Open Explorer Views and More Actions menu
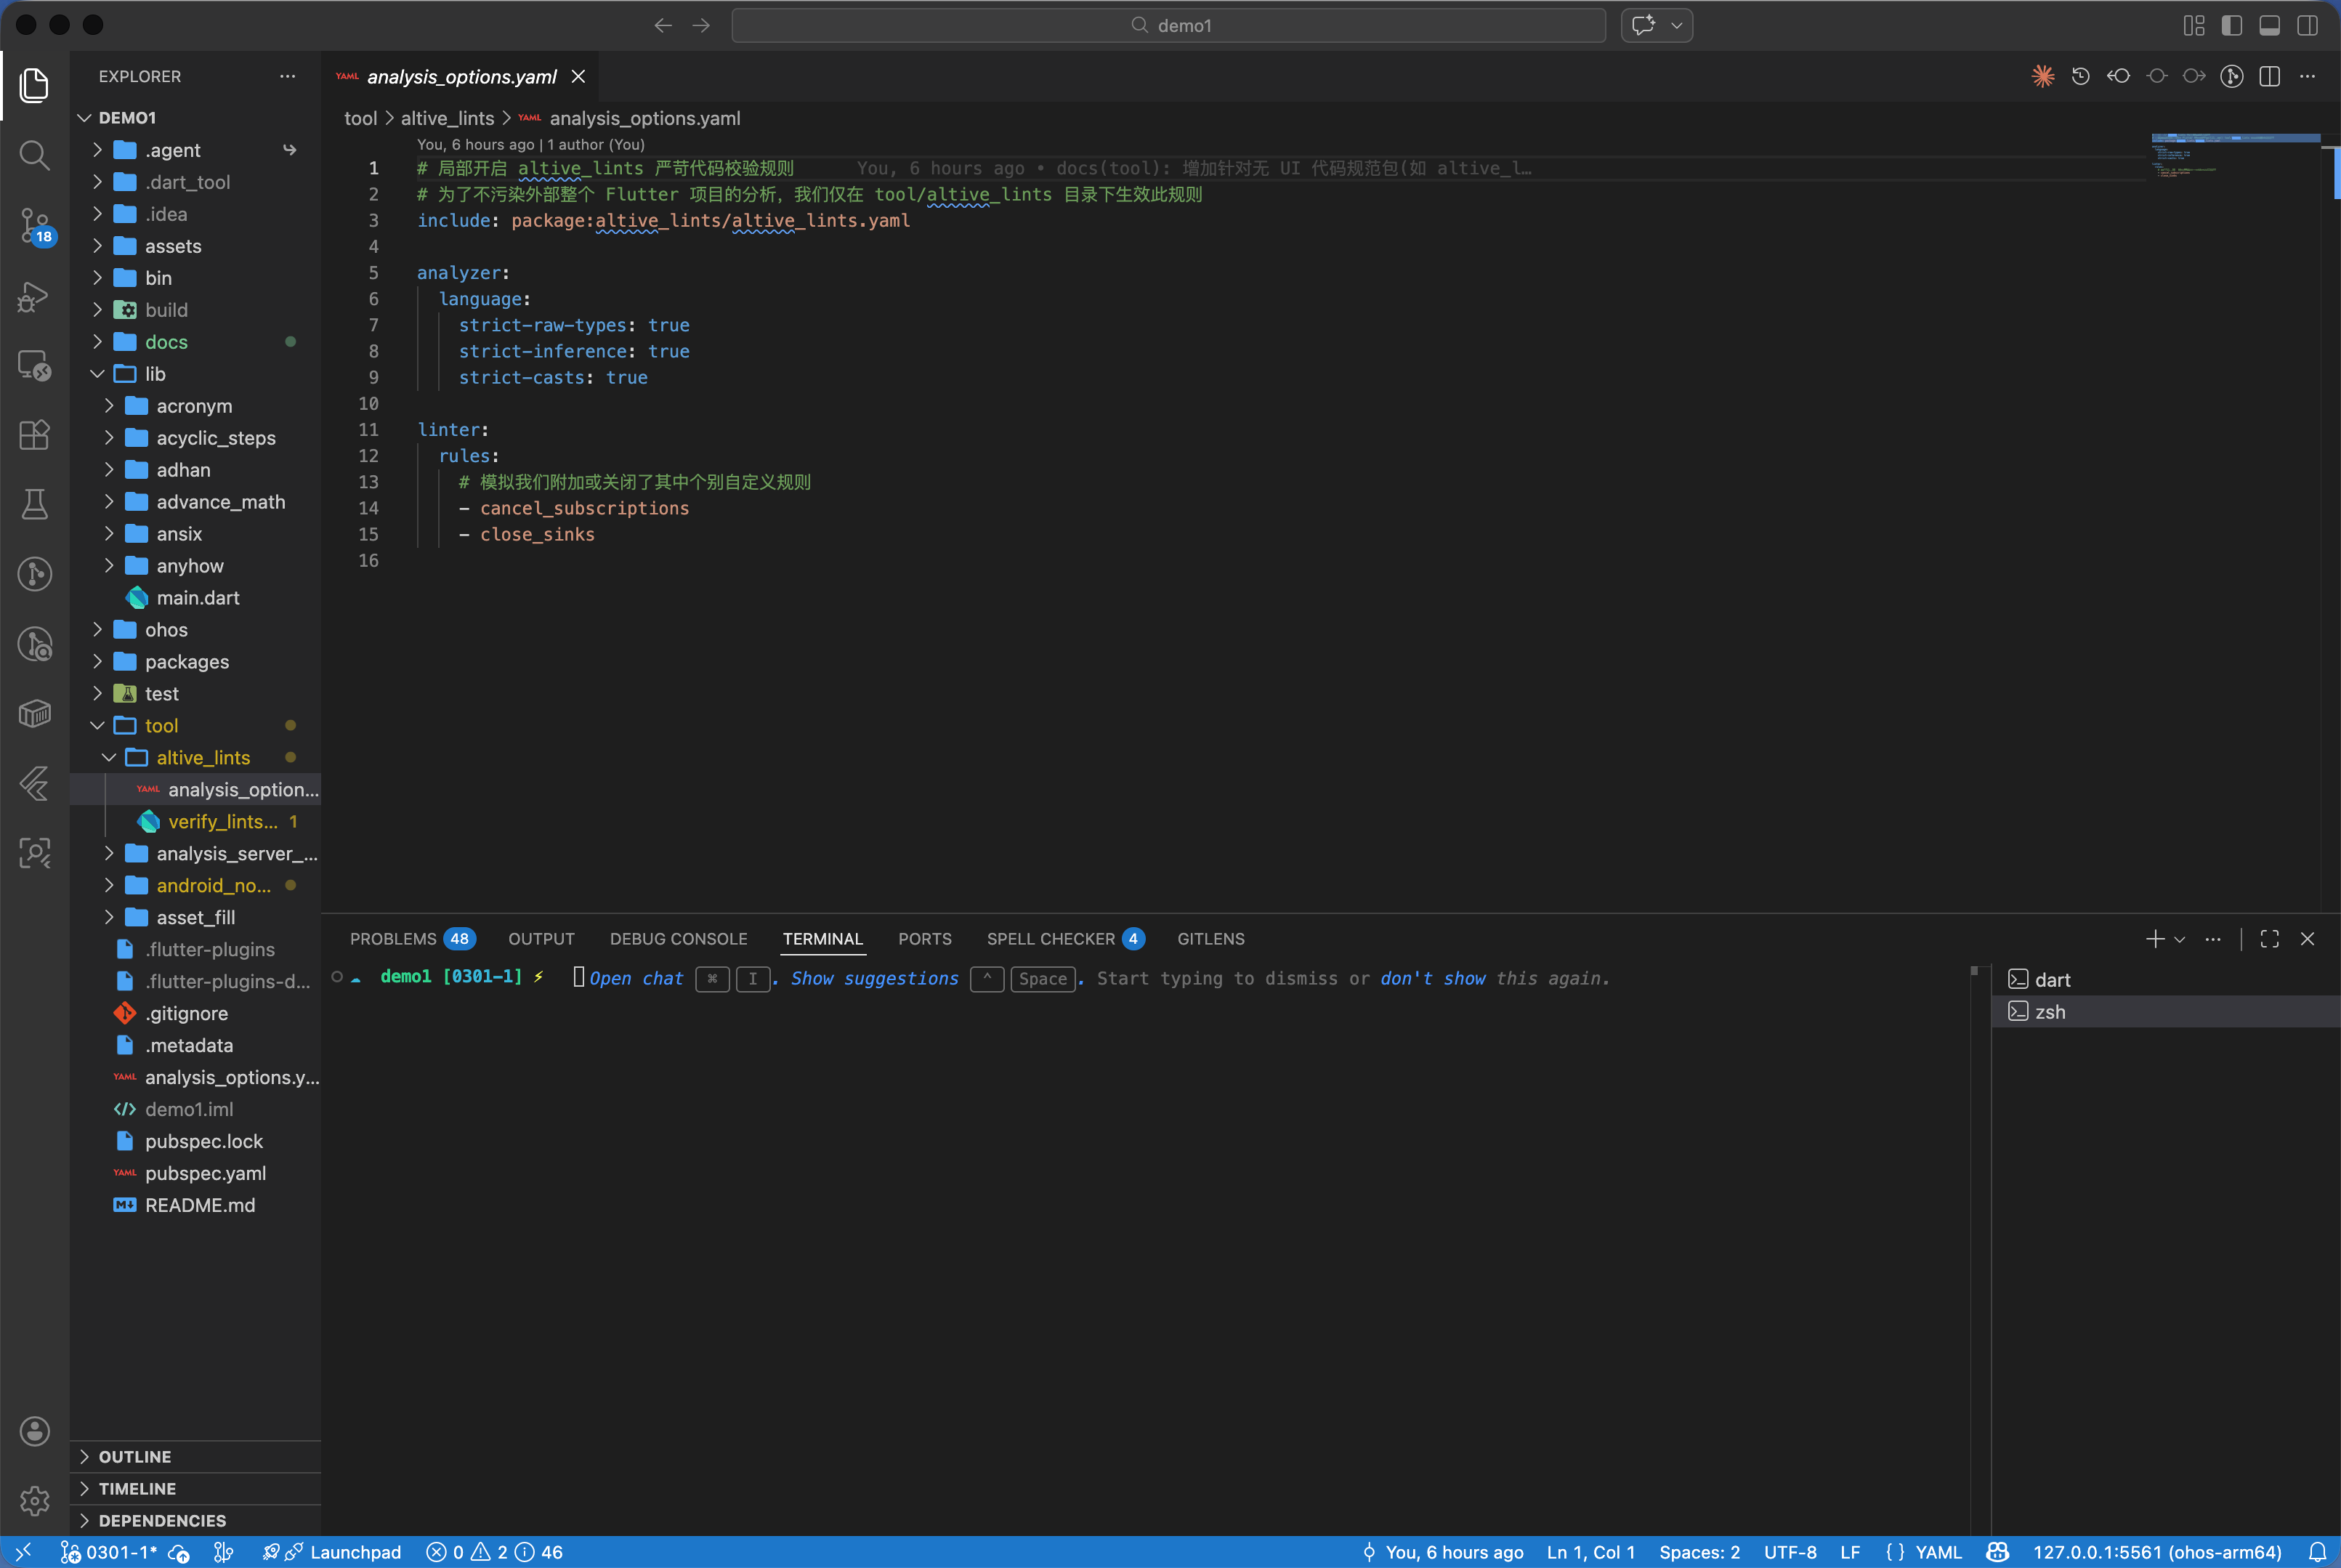The height and width of the screenshot is (1568, 2341). [x=288, y=76]
